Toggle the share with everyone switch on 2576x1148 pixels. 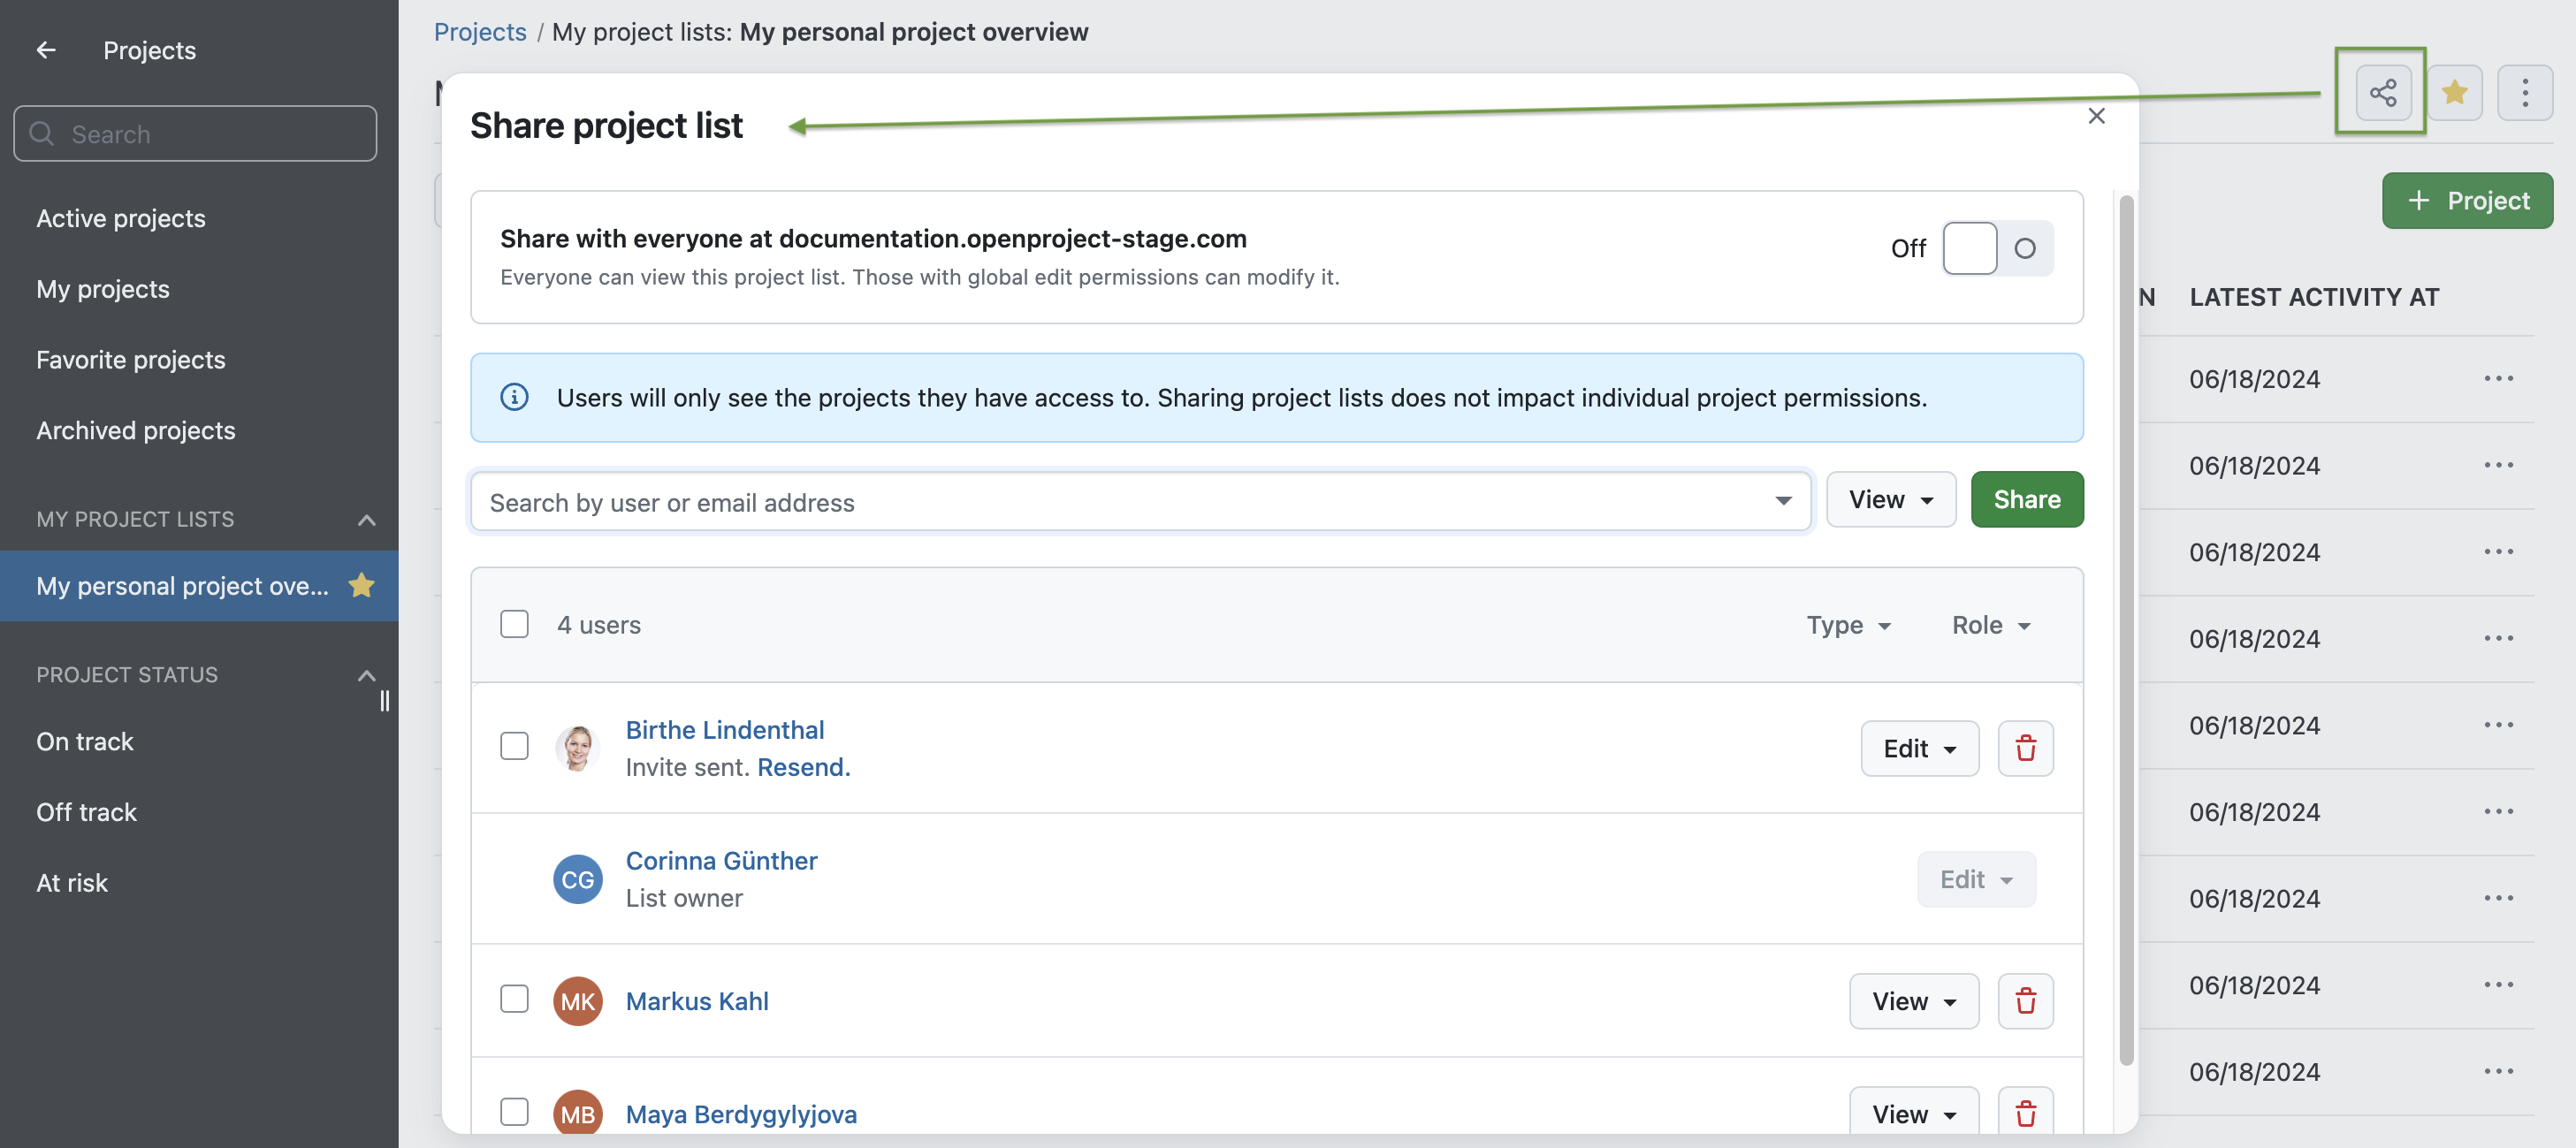1994,247
